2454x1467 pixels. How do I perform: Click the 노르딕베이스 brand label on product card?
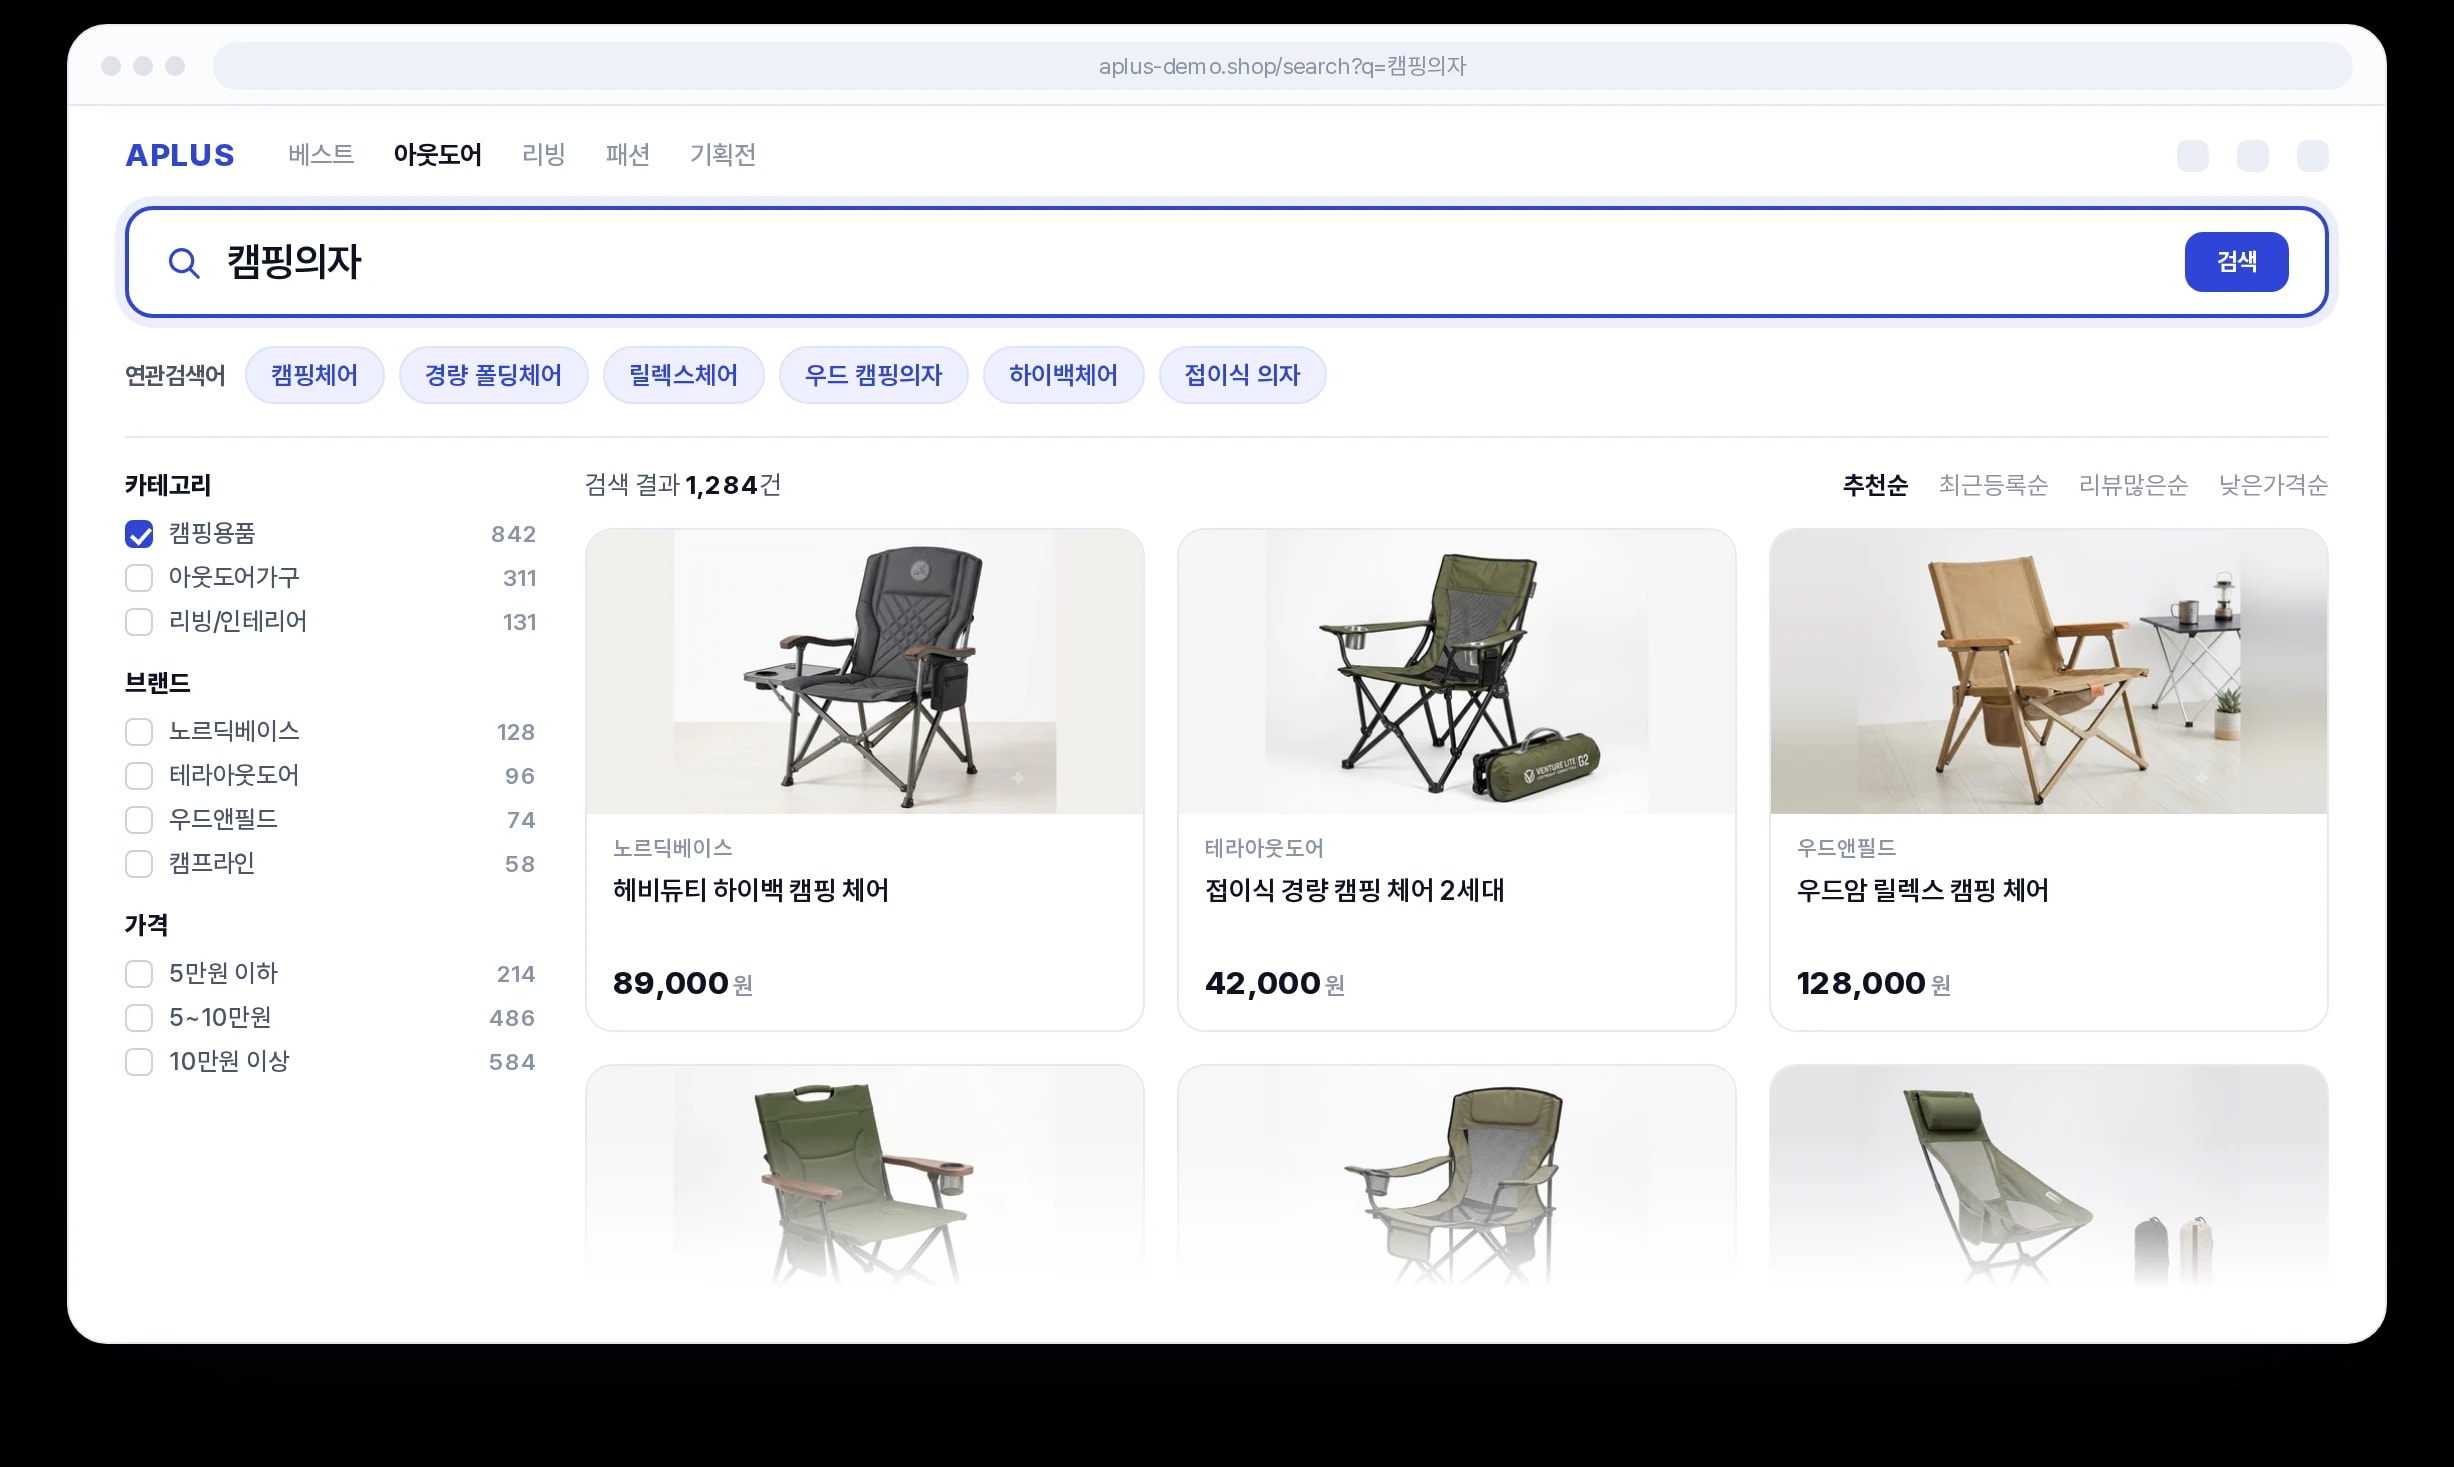tap(672, 848)
